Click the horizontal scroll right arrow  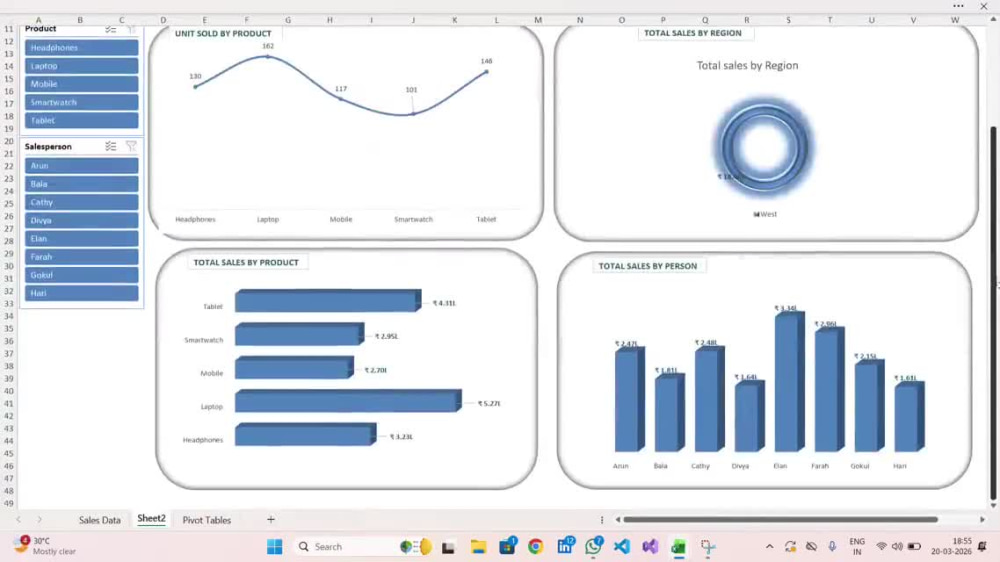983,520
